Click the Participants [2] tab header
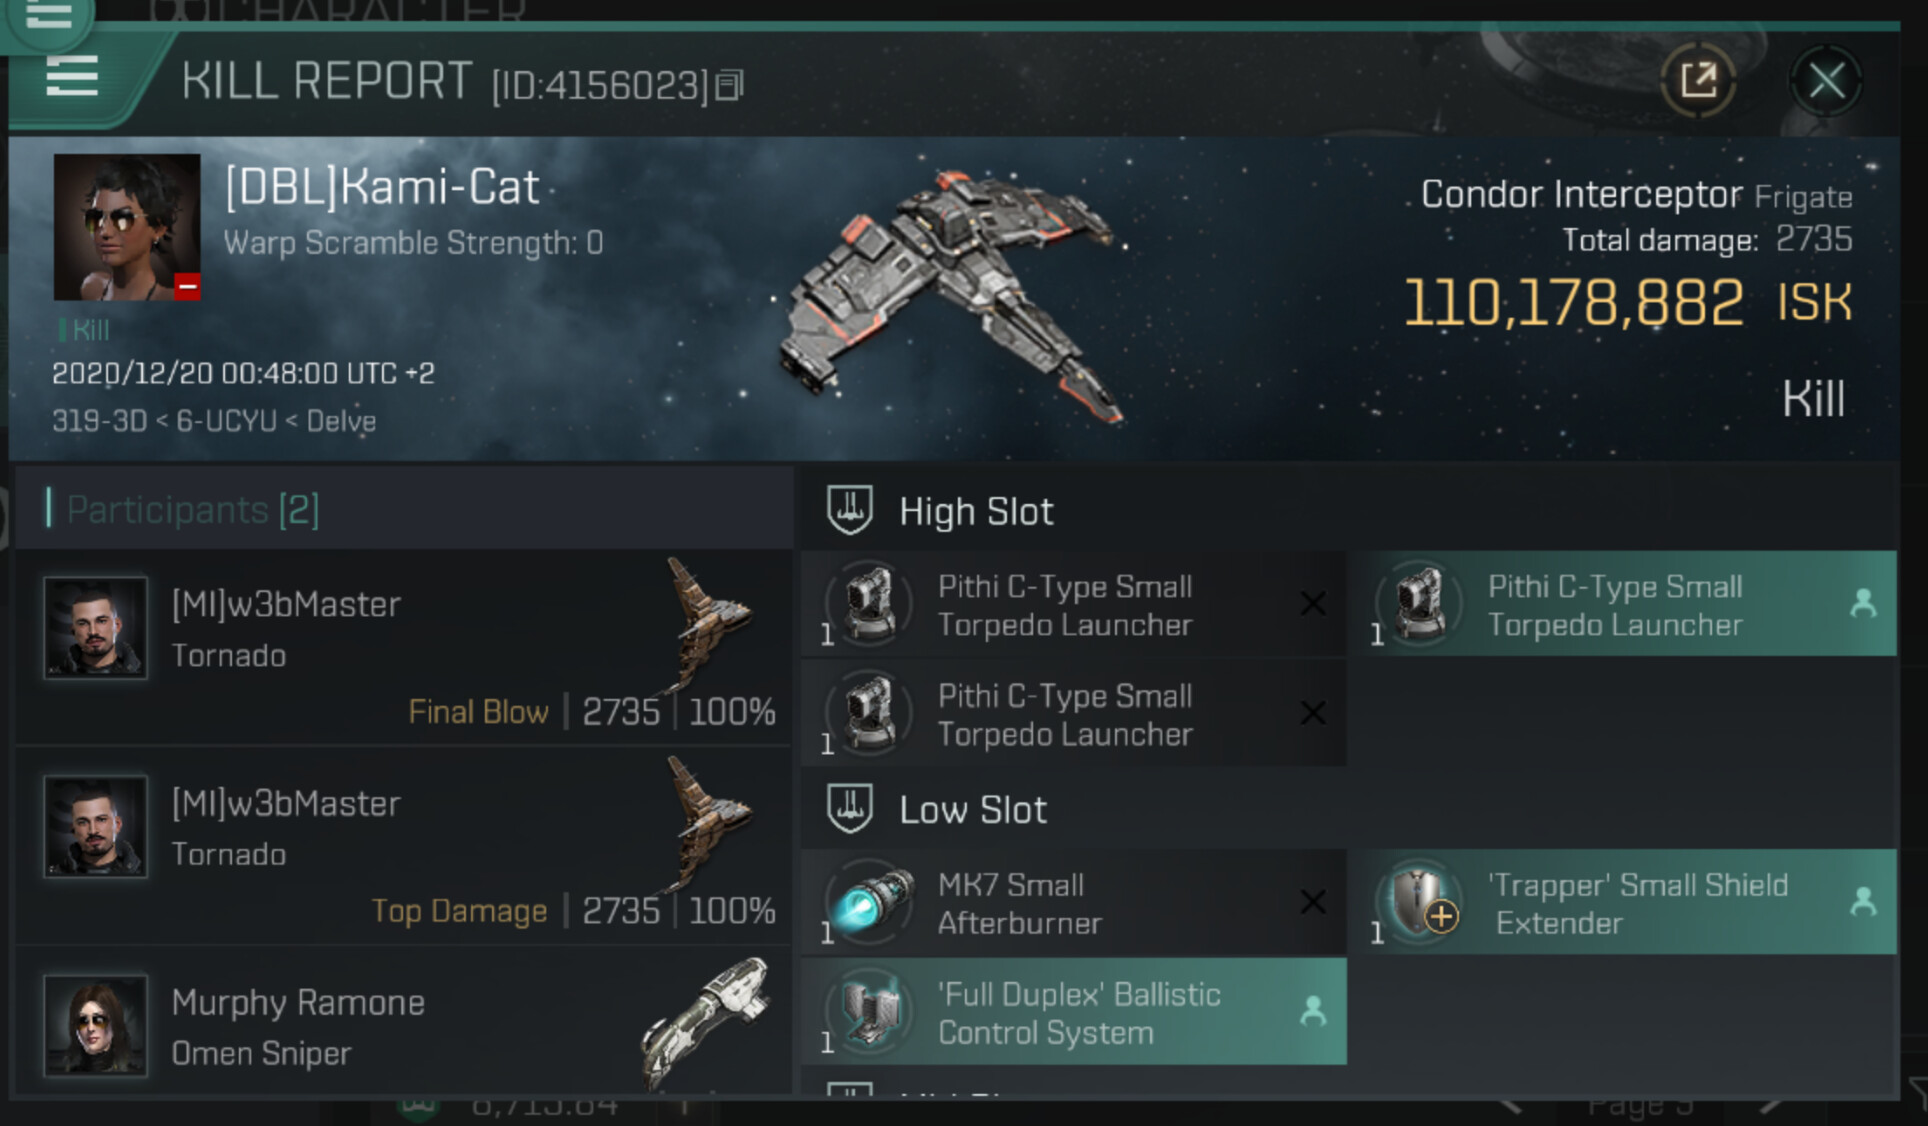Screen dimensions: 1928x1126 click(x=192, y=510)
